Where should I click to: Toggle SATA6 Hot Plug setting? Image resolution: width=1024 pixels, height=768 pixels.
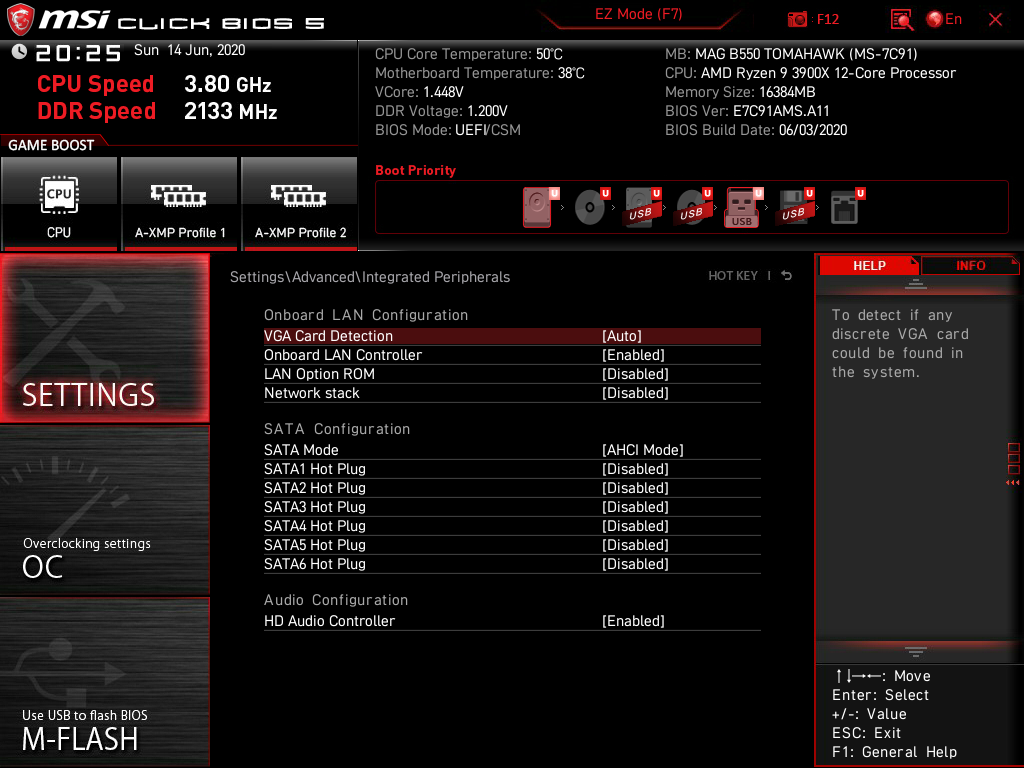point(512,564)
